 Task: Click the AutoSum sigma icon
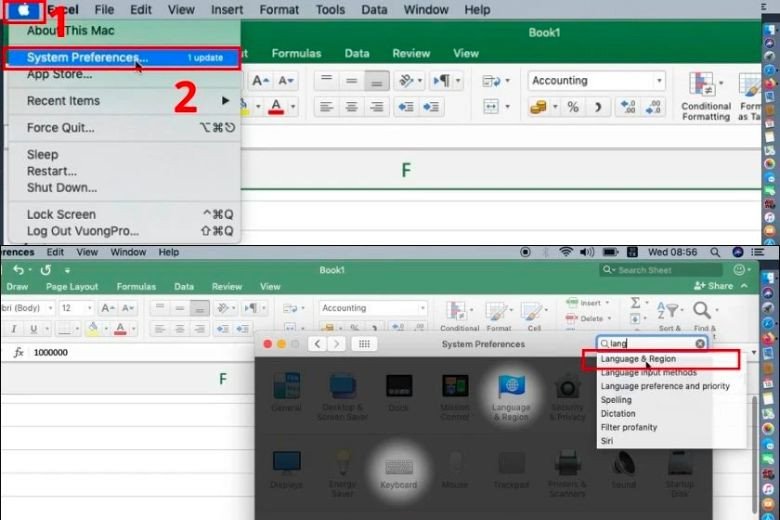pos(635,303)
